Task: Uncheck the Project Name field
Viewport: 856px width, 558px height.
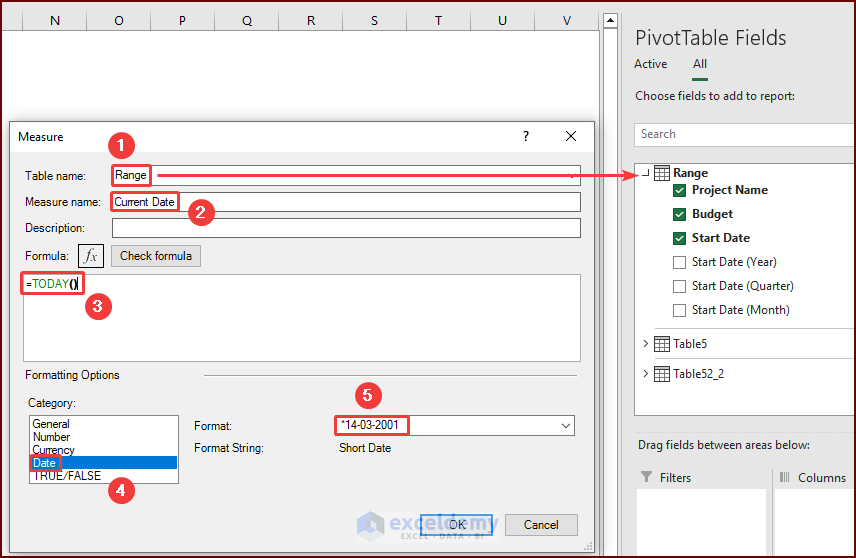Action: 679,191
